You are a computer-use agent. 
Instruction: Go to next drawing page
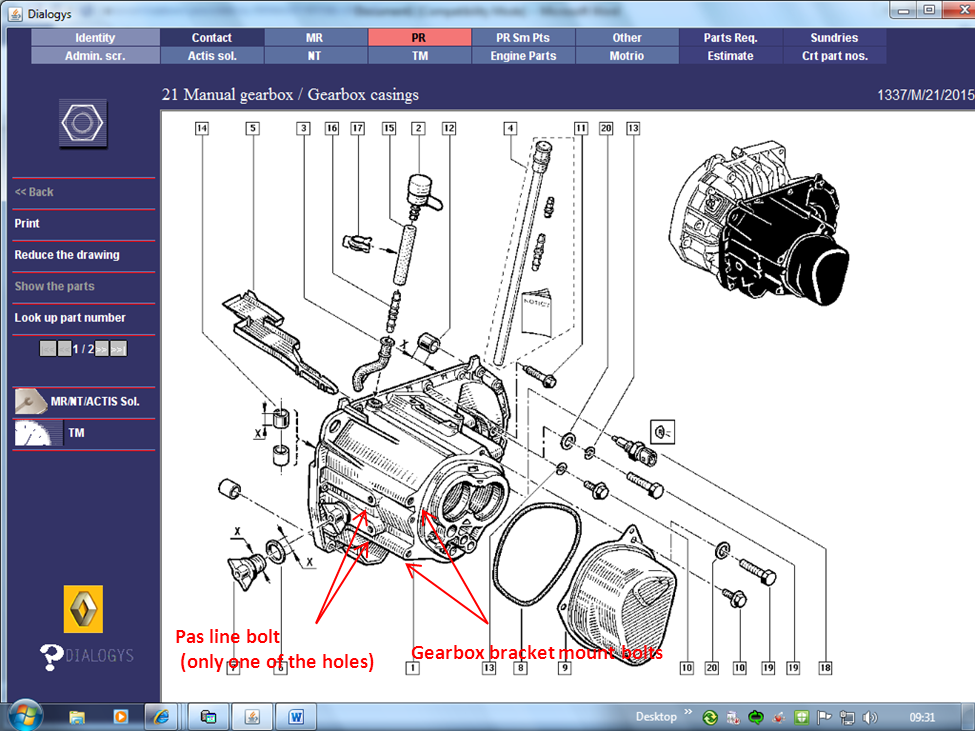(x=103, y=349)
